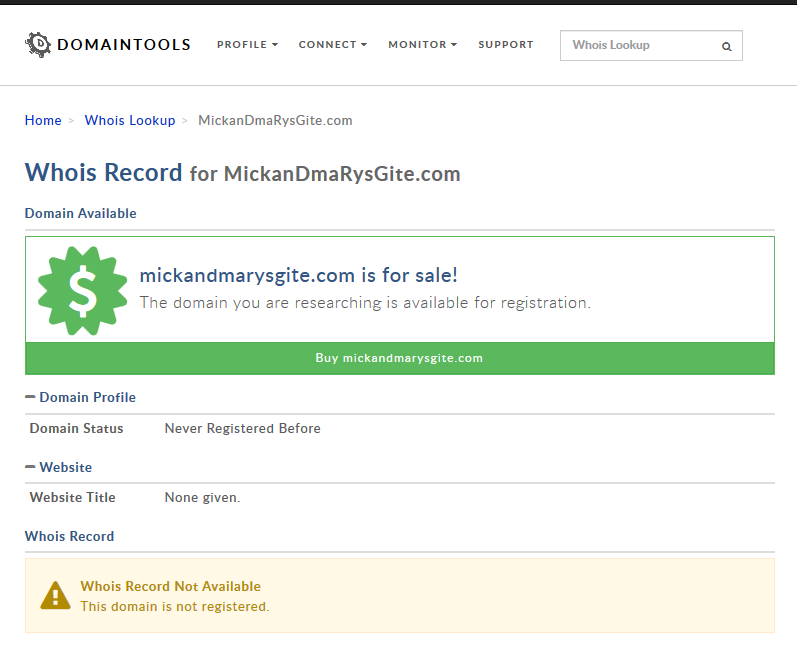Image resolution: width=797 pixels, height=659 pixels.
Task: Click the 'Domain Available' heading text
Action: (x=80, y=213)
